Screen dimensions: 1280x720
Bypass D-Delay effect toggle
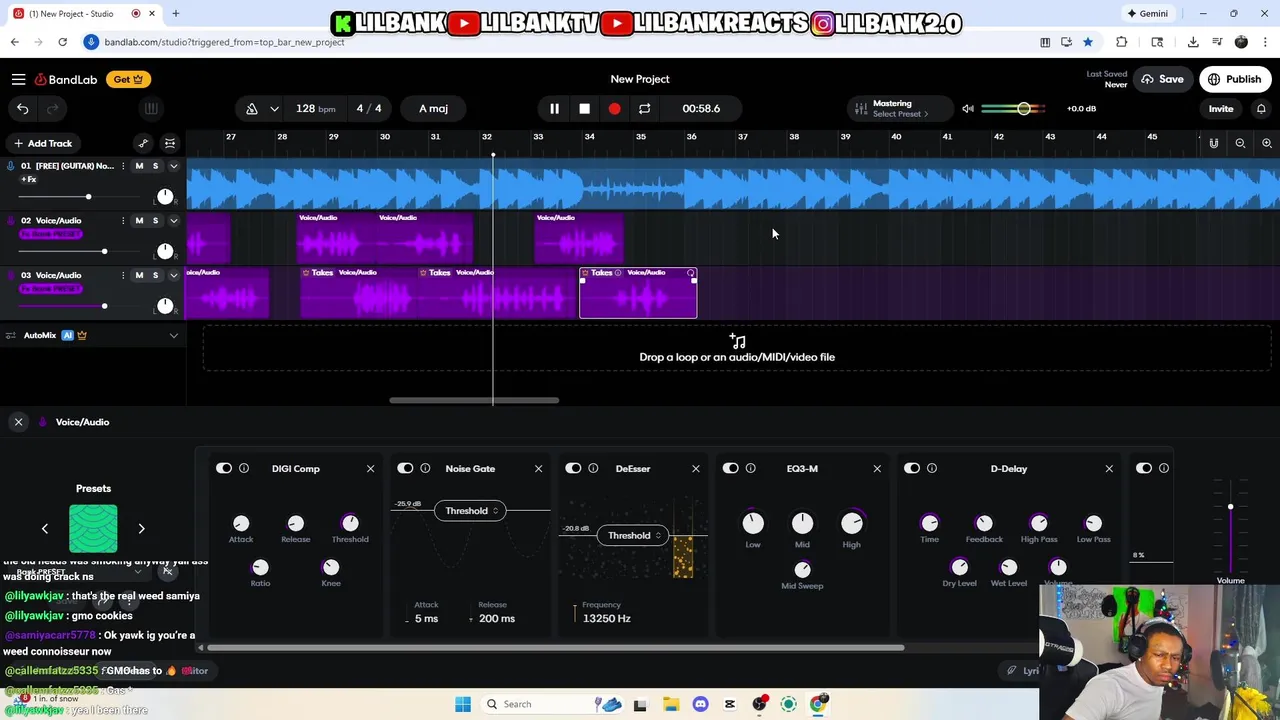[x=912, y=468]
